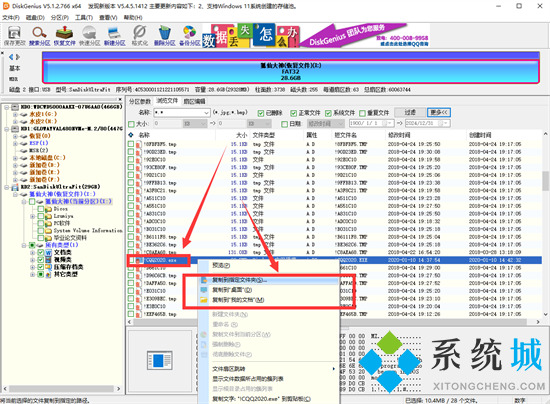Close the disk map pane with X
Screen dimensions: 550x404
(3, 53)
